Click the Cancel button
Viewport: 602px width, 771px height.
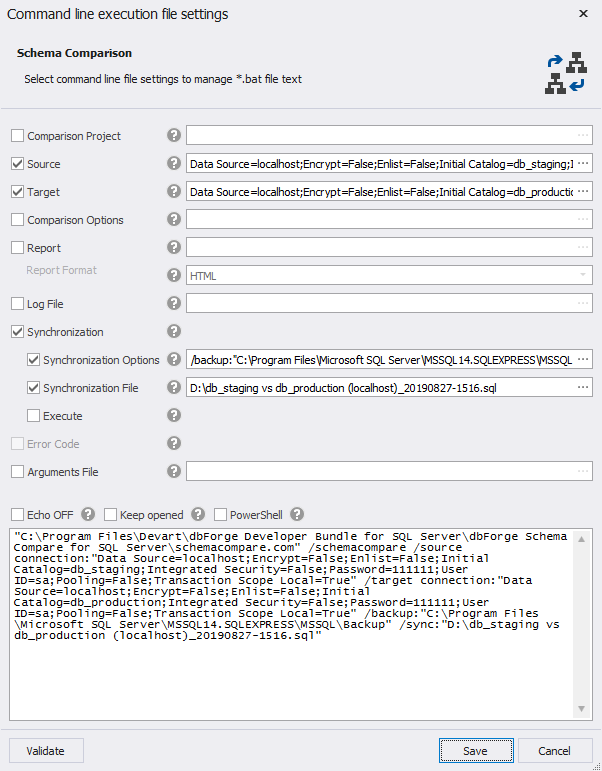click(x=555, y=751)
